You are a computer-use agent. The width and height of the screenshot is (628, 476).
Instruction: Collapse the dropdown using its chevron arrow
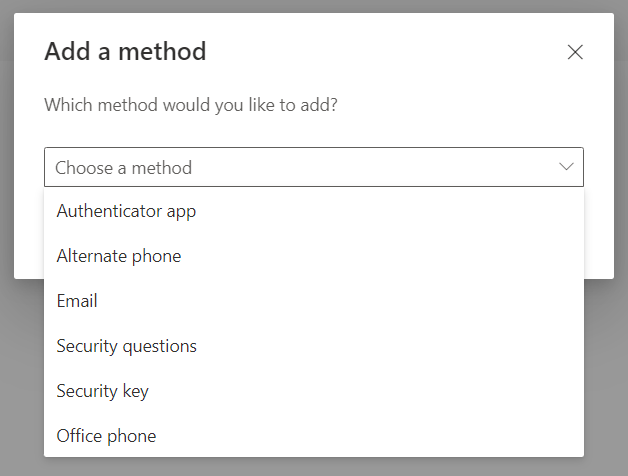(x=566, y=167)
